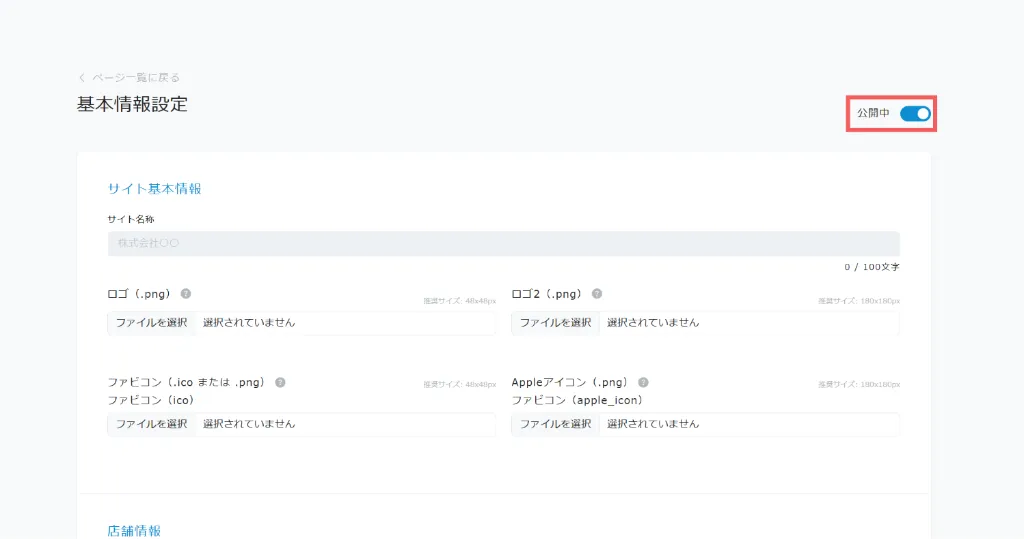This screenshot has height=539, width=1024.
Task: Click the サイト名称 text input field
Action: pos(503,243)
